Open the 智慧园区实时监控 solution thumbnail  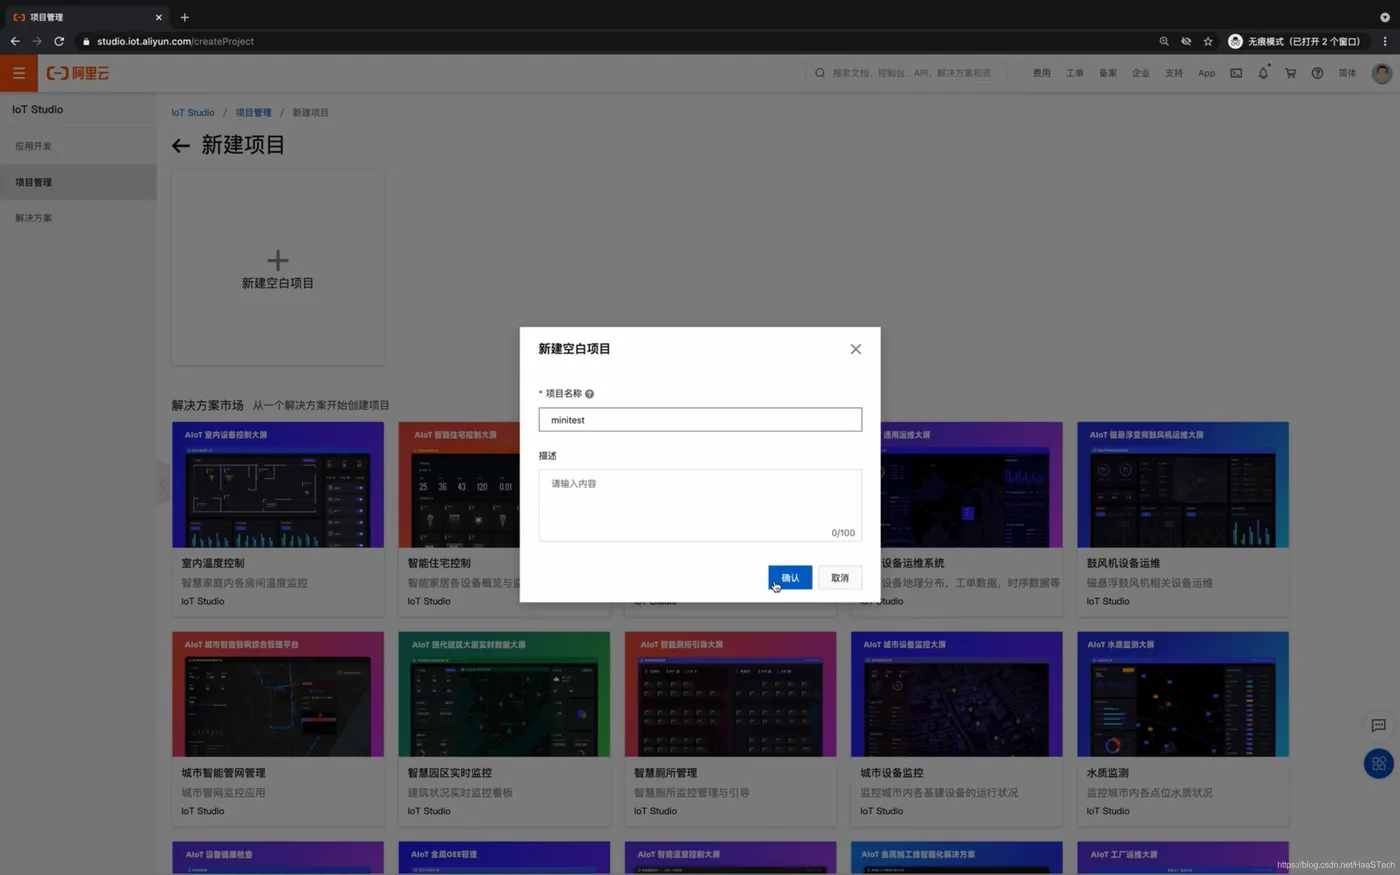click(x=504, y=694)
